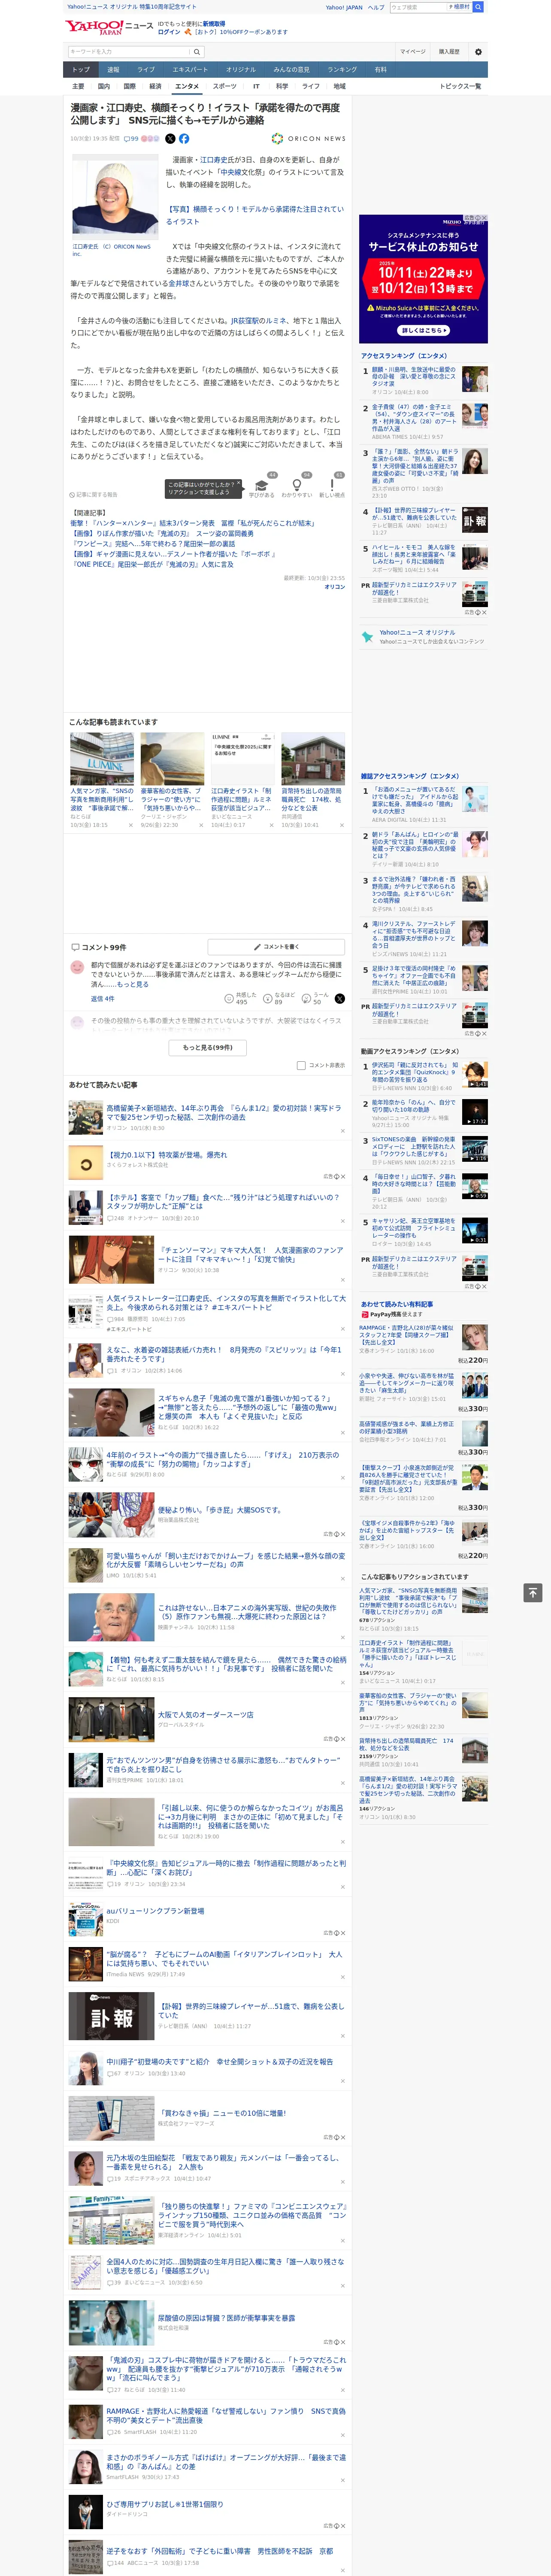This screenshot has height=2576, width=551.
Task: Open the トップ tab
Action: pyautogui.click(x=81, y=70)
